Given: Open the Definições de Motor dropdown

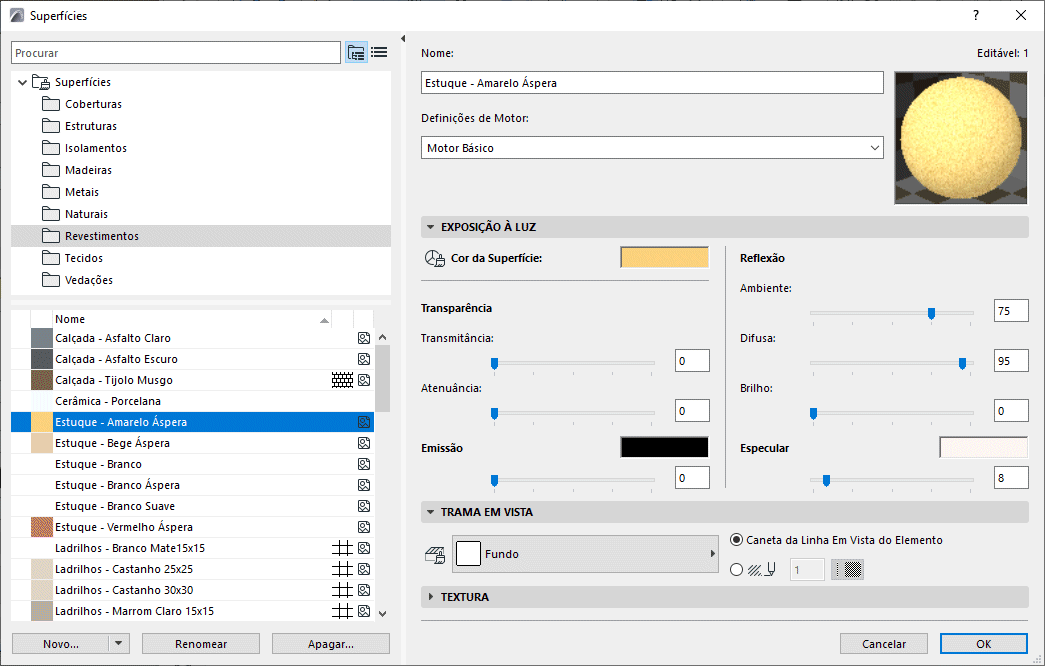Looking at the screenshot, I should coord(652,148).
